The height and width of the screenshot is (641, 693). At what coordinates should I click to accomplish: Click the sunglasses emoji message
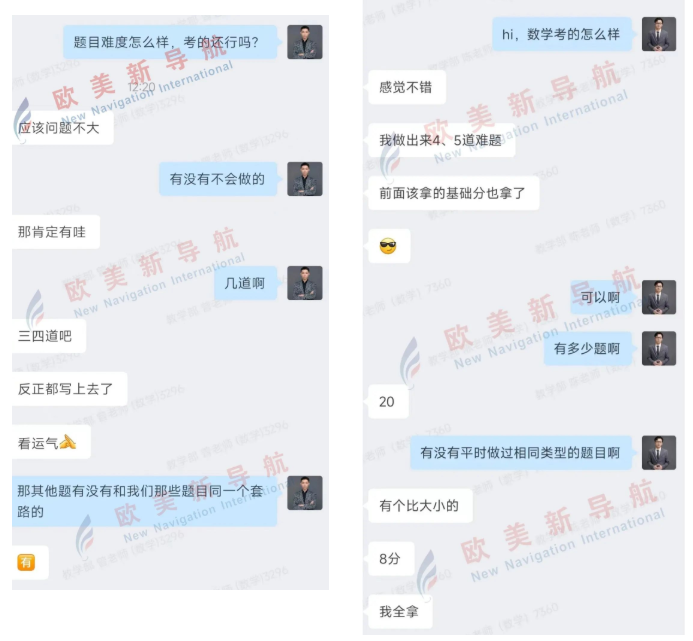pos(388,246)
